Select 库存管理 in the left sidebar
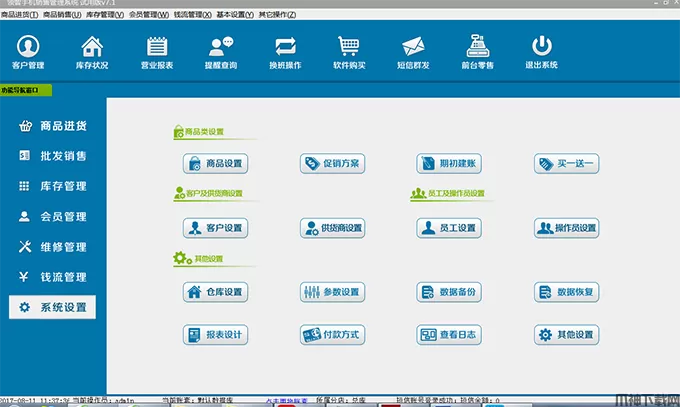 tap(52, 186)
